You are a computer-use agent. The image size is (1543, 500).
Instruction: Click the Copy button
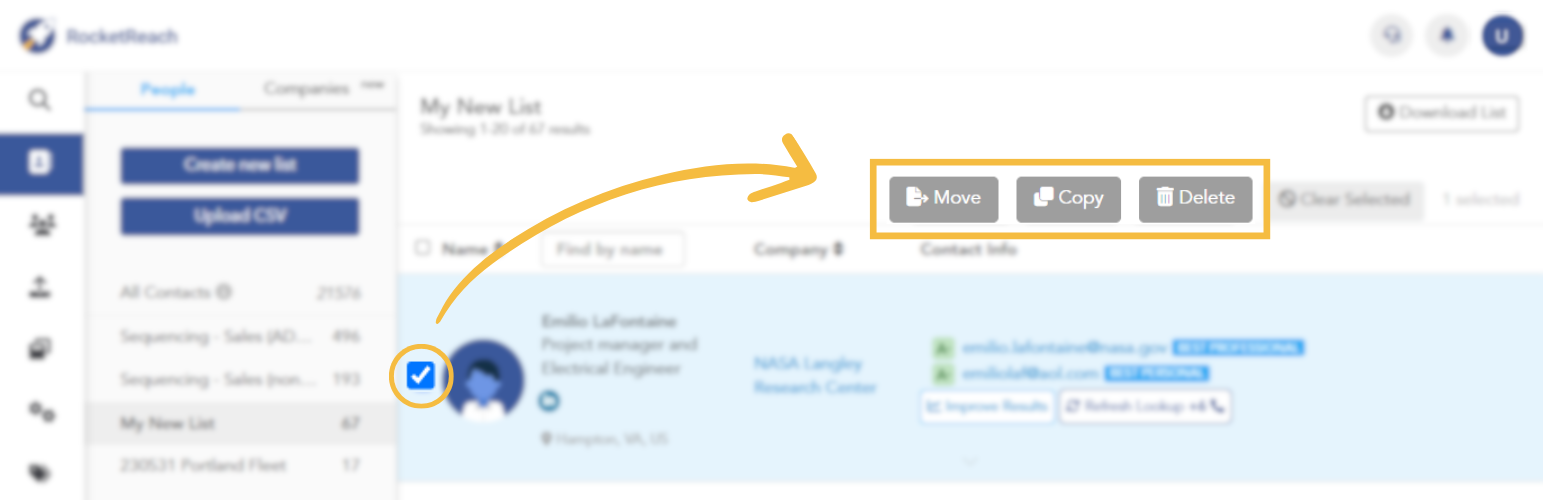coord(1069,198)
